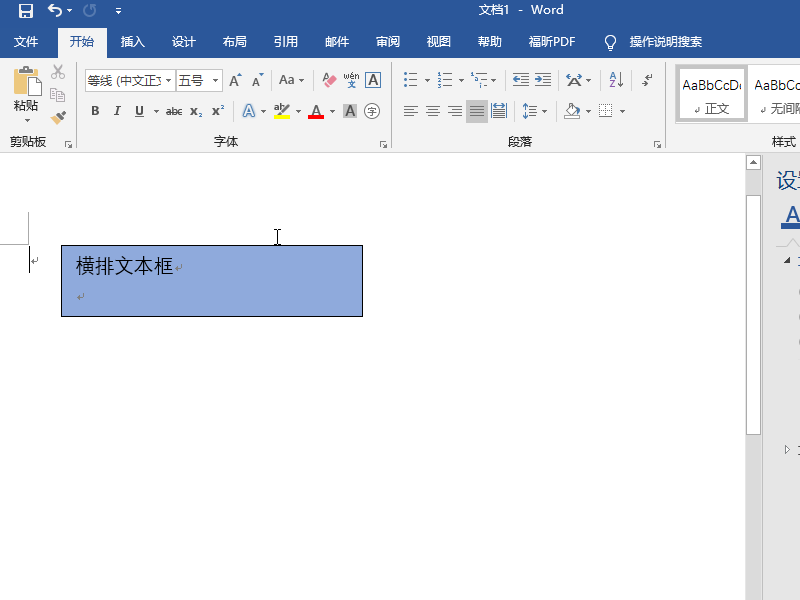This screenshot has width=800, height=600.
Task: Toggle underline formatting
Action: (x=139, y=111)
